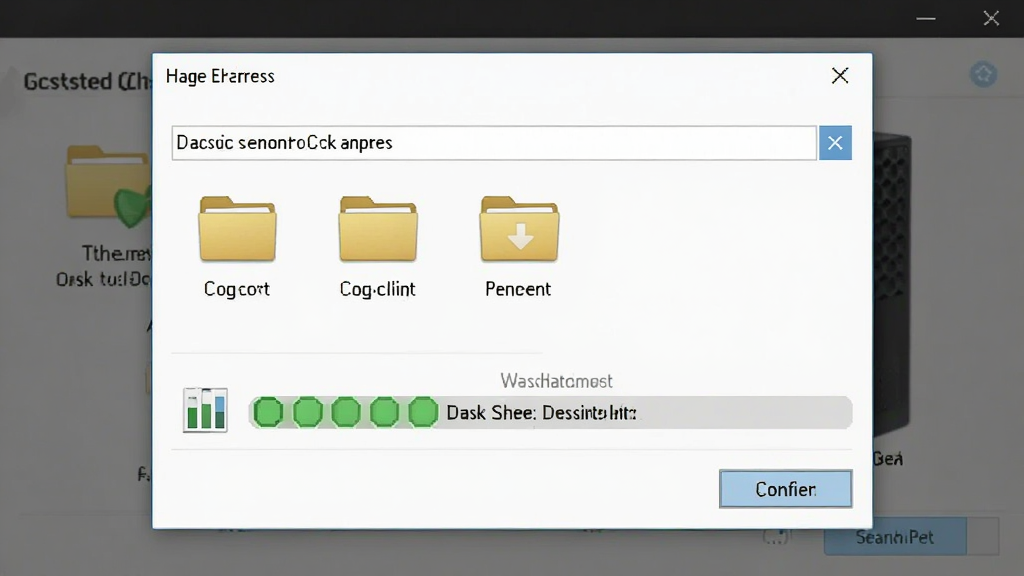Open the Cog·clint folder icon
This screenshot has height=576, width=1024.
(x=377, y=229)
